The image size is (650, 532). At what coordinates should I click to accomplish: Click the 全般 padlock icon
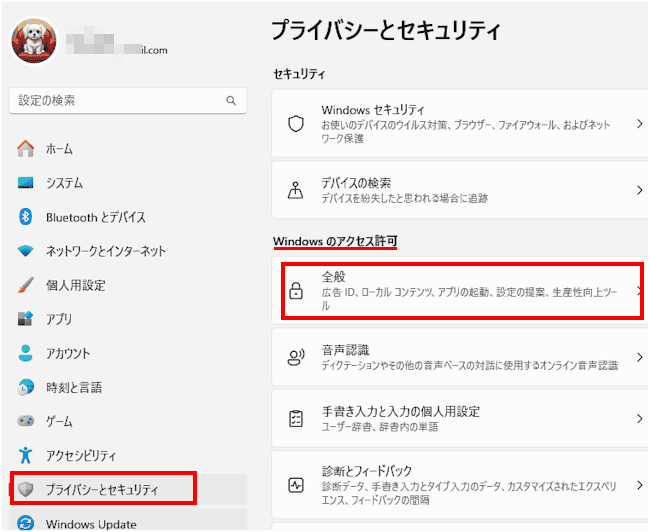[296, 290]
